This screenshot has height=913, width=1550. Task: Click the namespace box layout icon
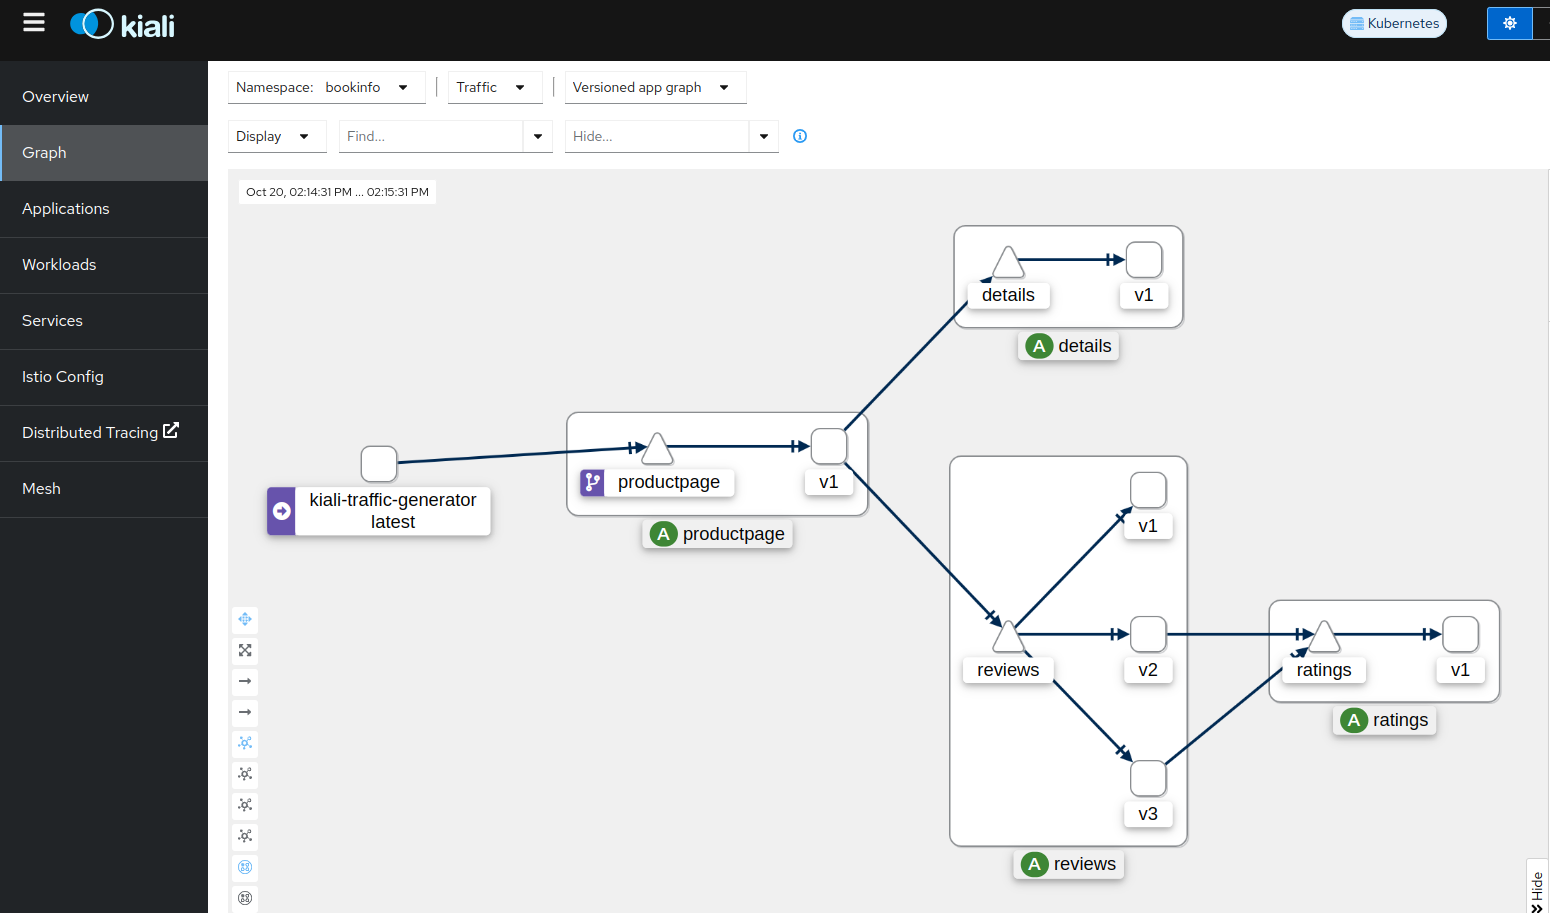[x=245, y=867]
